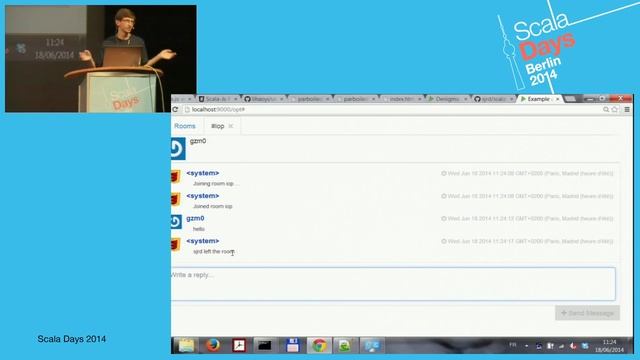Image resolution: width=640 pixels, height=360 pixels.
Task: Select the #iop room tab
Action: [218, 126]
